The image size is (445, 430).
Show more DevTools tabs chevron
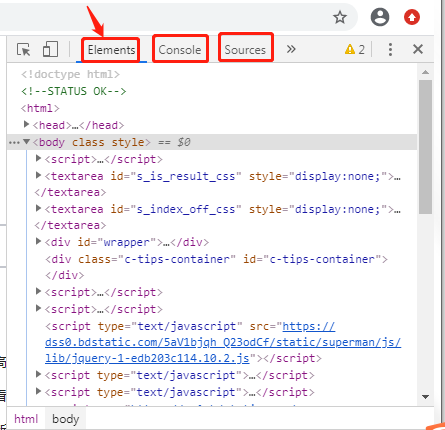click(x=291, y=49)
